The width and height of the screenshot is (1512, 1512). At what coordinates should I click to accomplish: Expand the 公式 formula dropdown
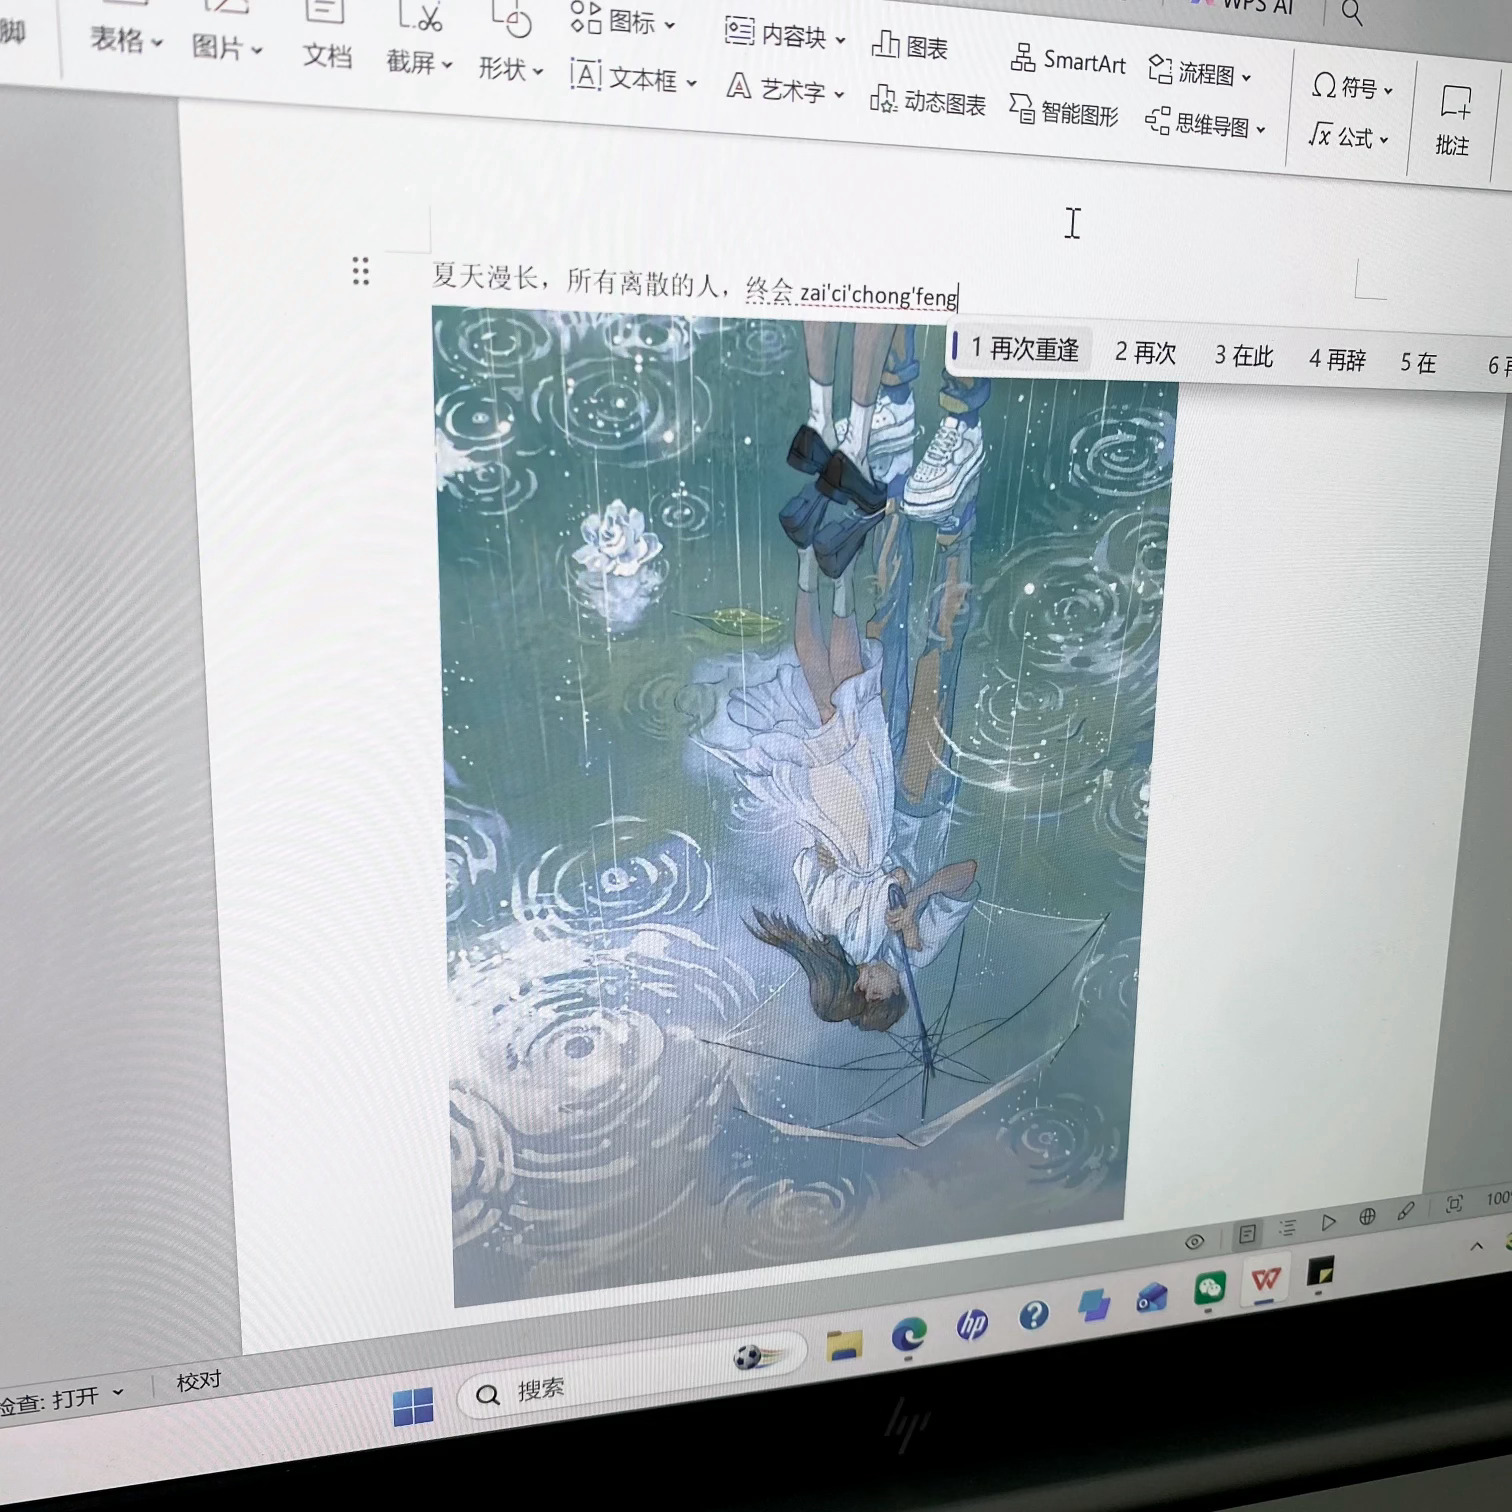pos(1349,136)
